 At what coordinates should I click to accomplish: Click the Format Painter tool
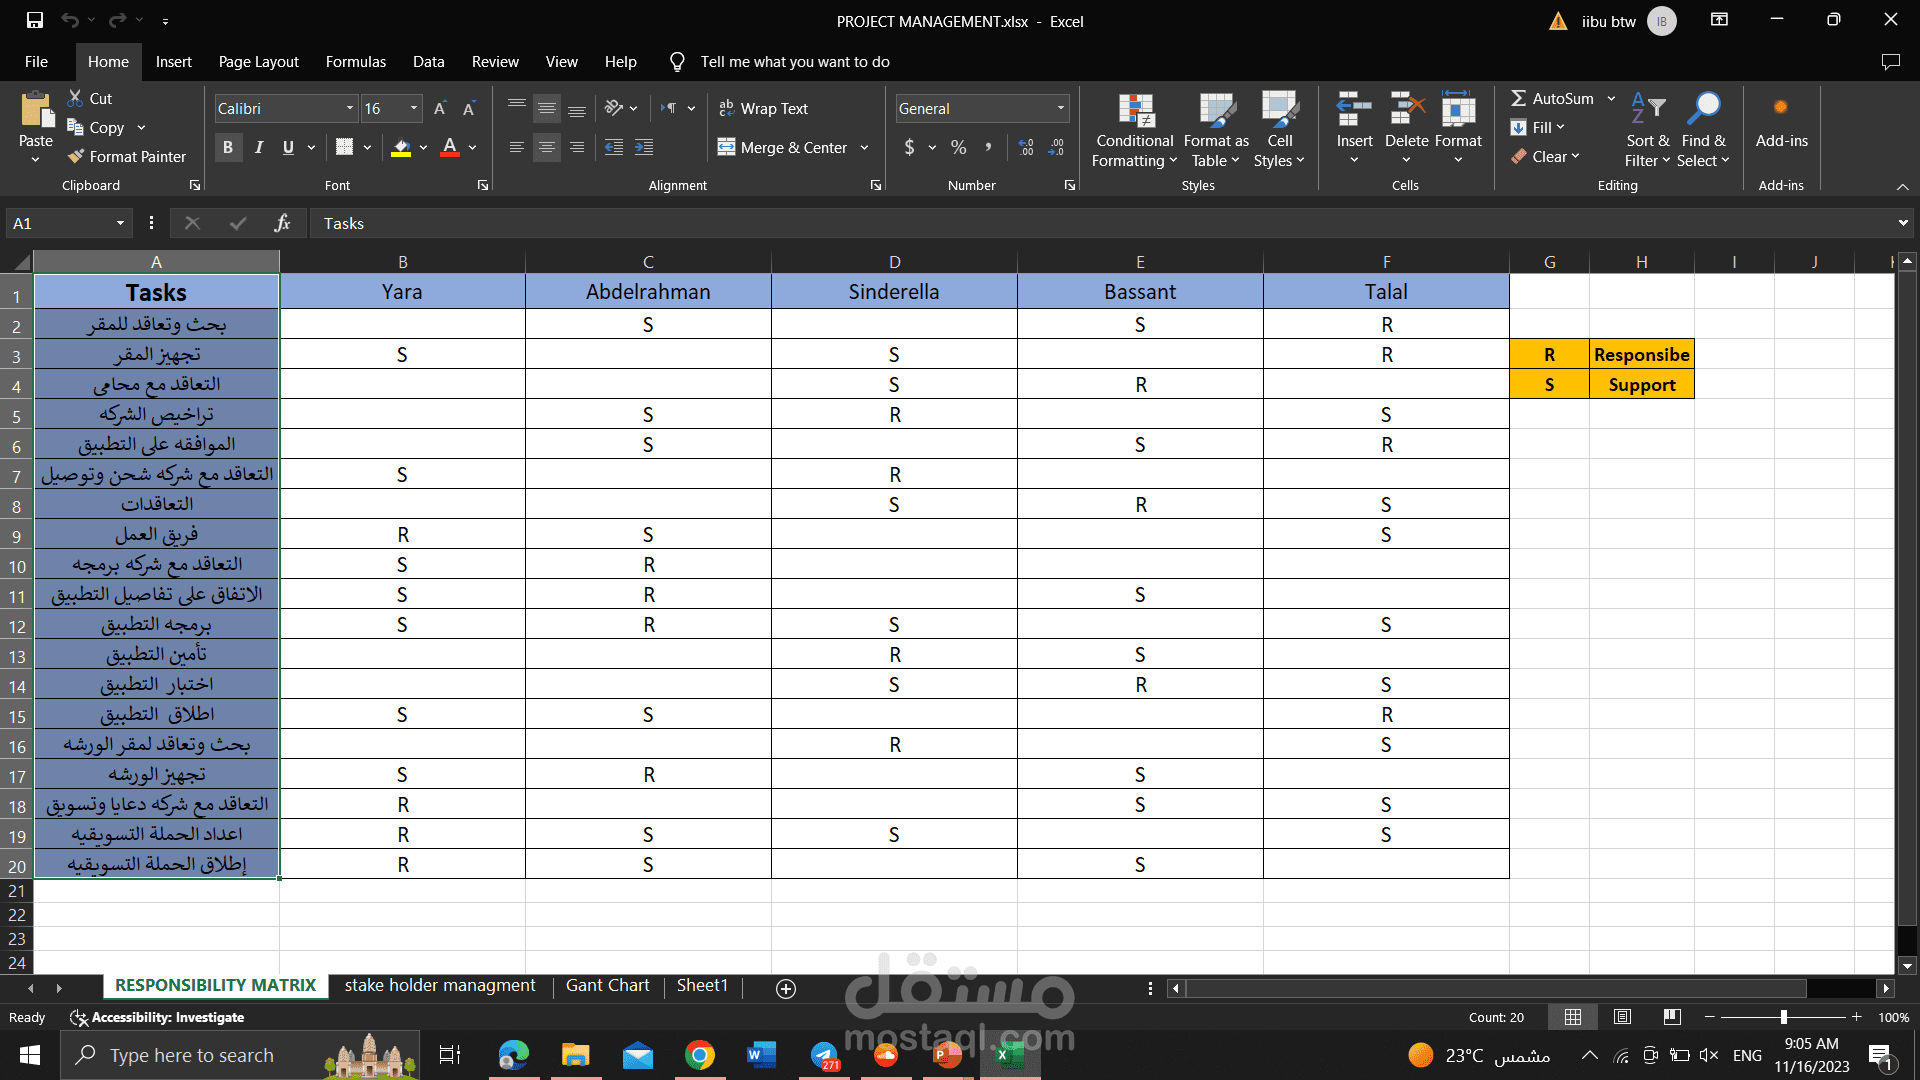[x=126, y=157]
